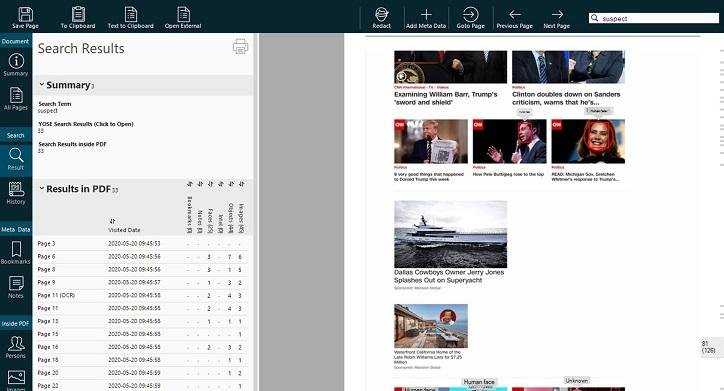Click the Pete Buttigieg article thumbnail
Screen dimensions: 724x391
click(509, 141)
